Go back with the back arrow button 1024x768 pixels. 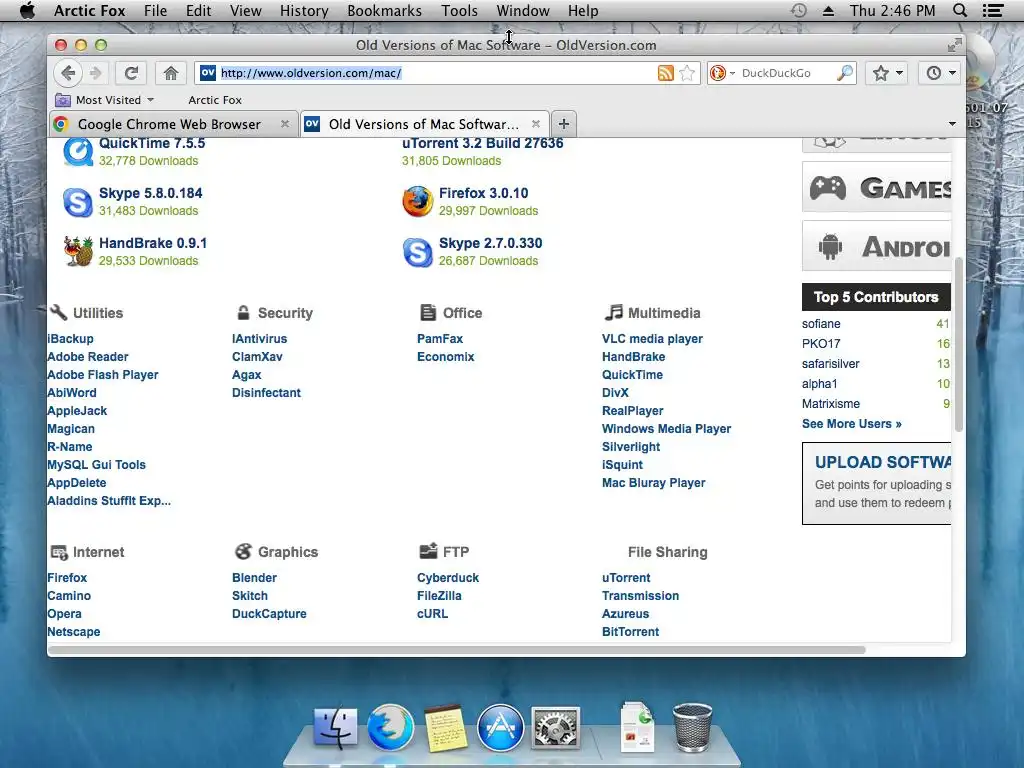(x=68, y=73)
